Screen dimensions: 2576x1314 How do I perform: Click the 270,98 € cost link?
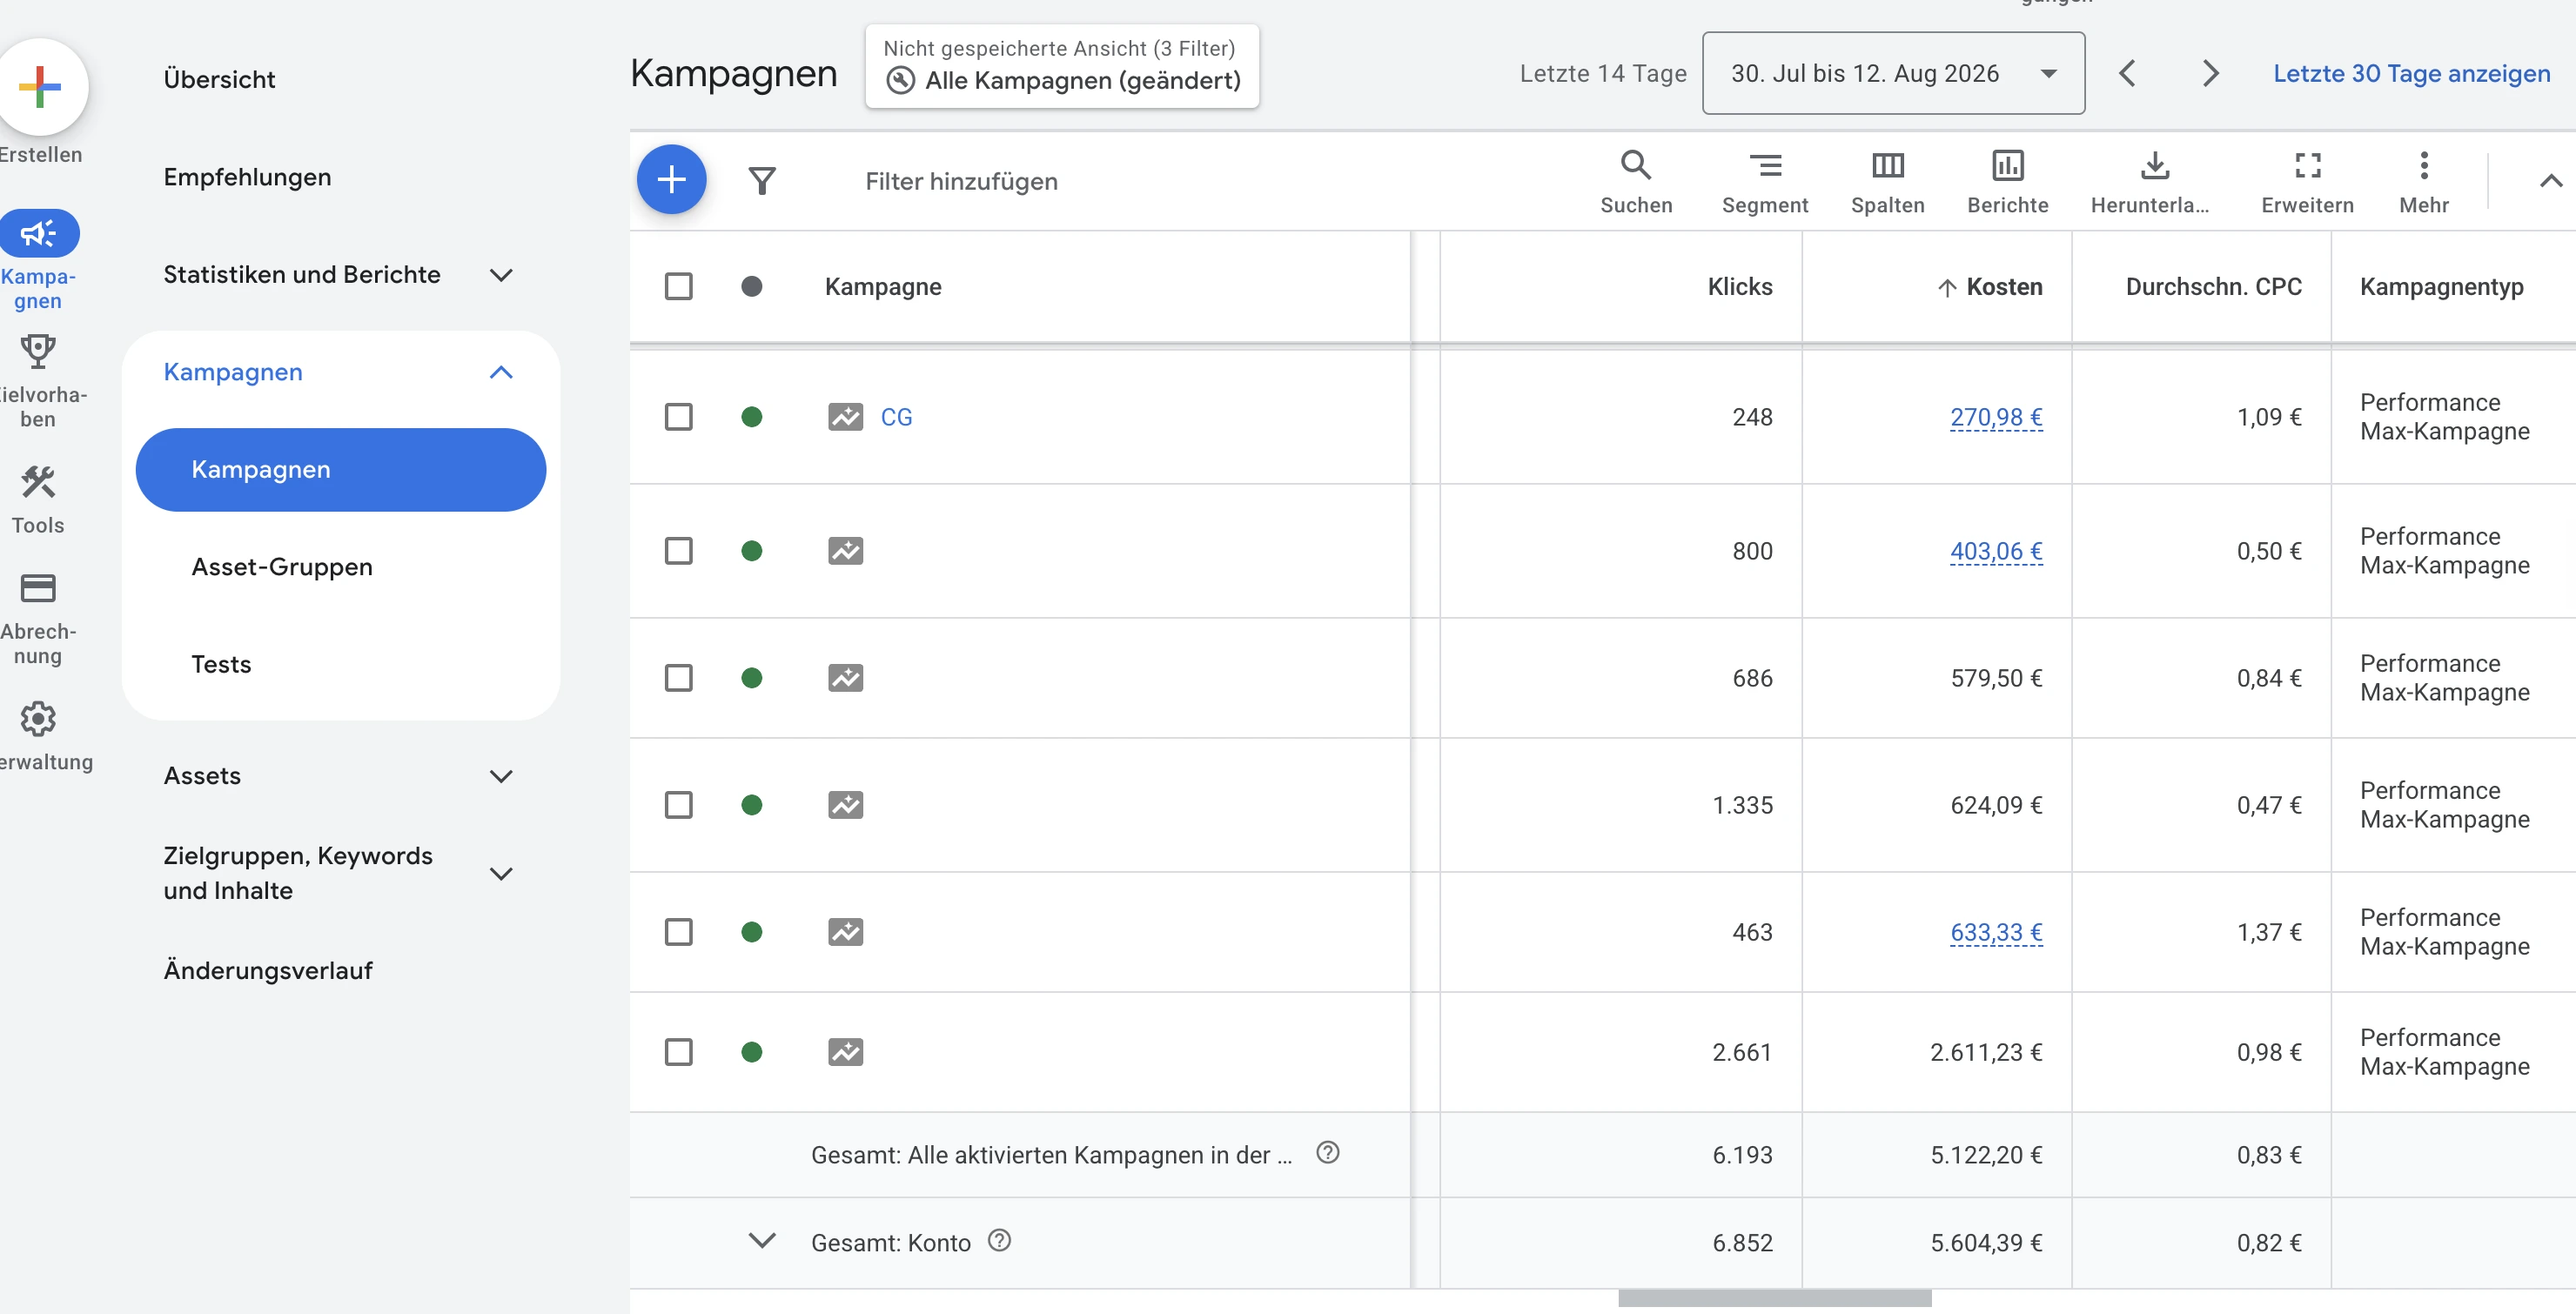1996,417
